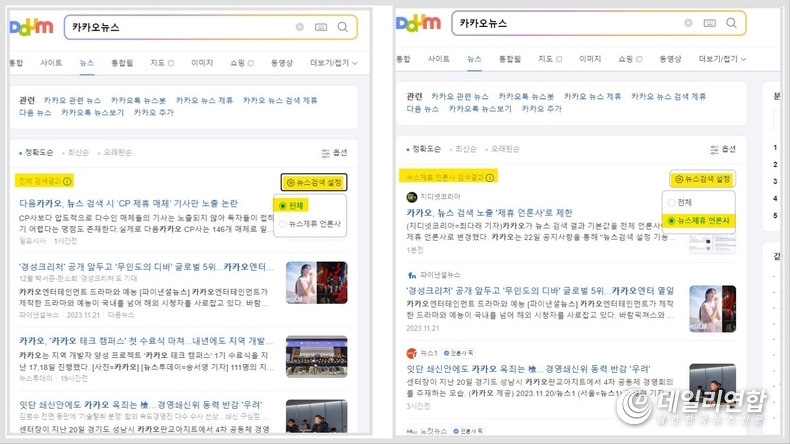Switch to 뉴스 tab in left screenshot
Viewport: 790px width, 444px height.
click(87, 63)
